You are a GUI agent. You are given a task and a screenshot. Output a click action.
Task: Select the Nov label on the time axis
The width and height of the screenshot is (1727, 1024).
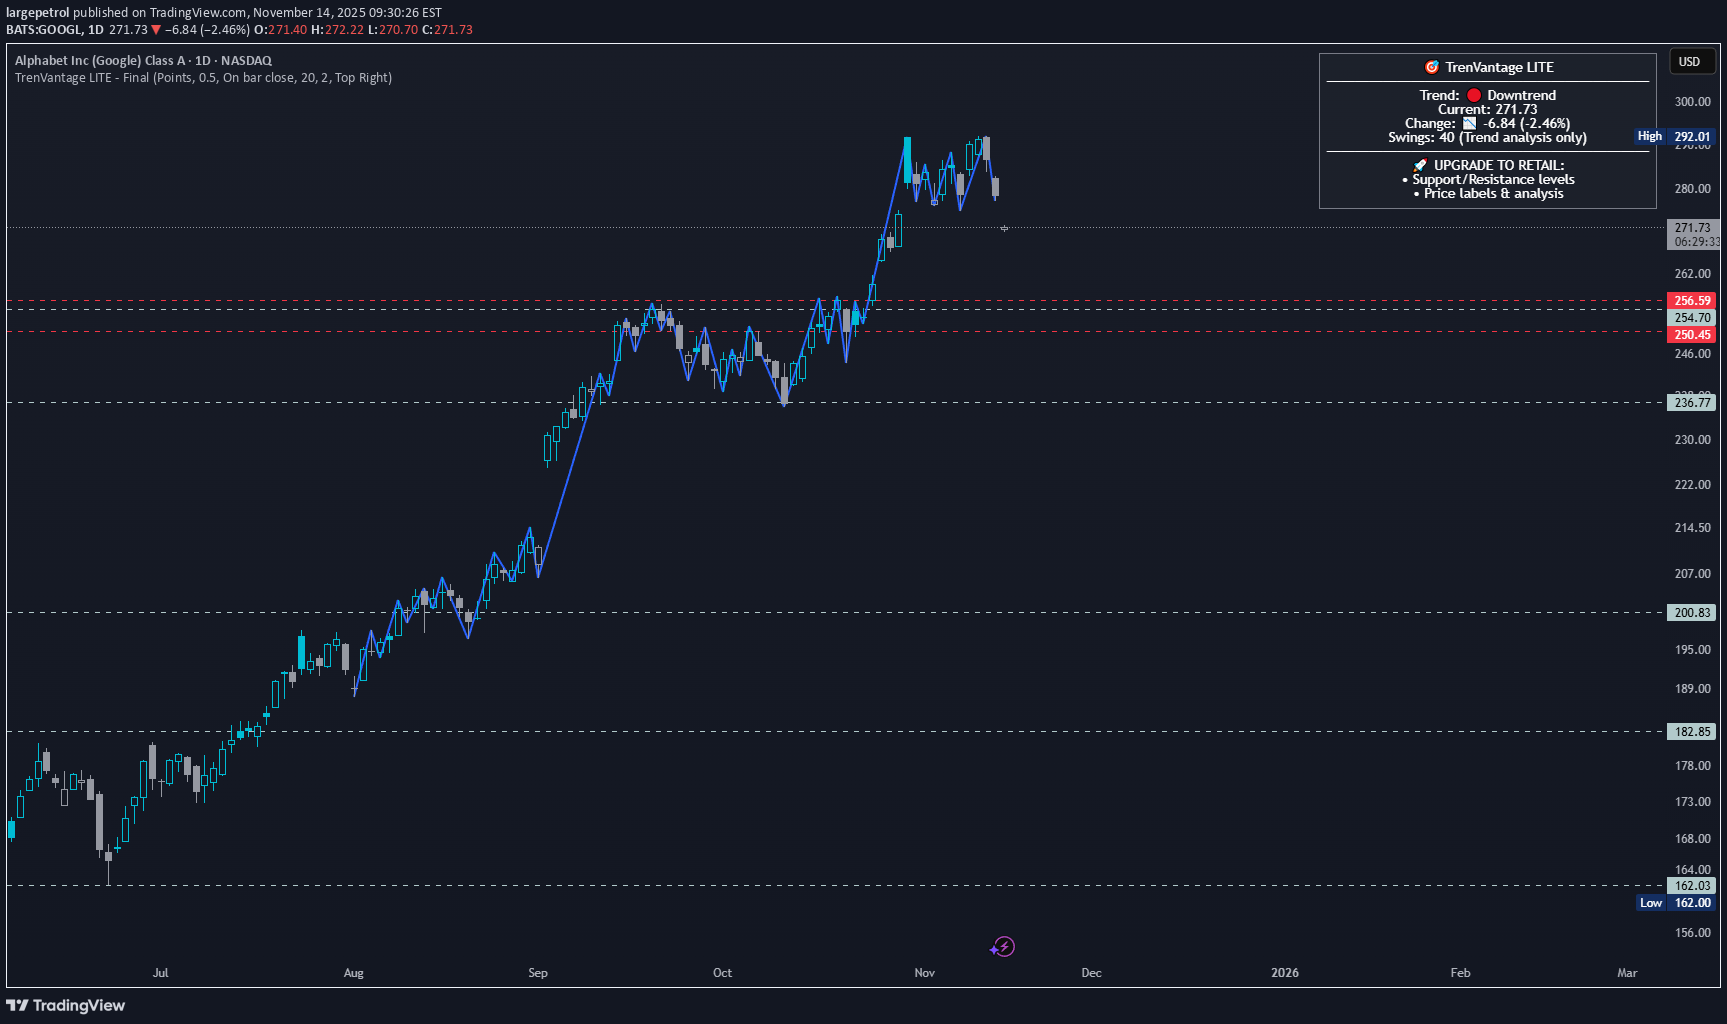click(924, 972)
